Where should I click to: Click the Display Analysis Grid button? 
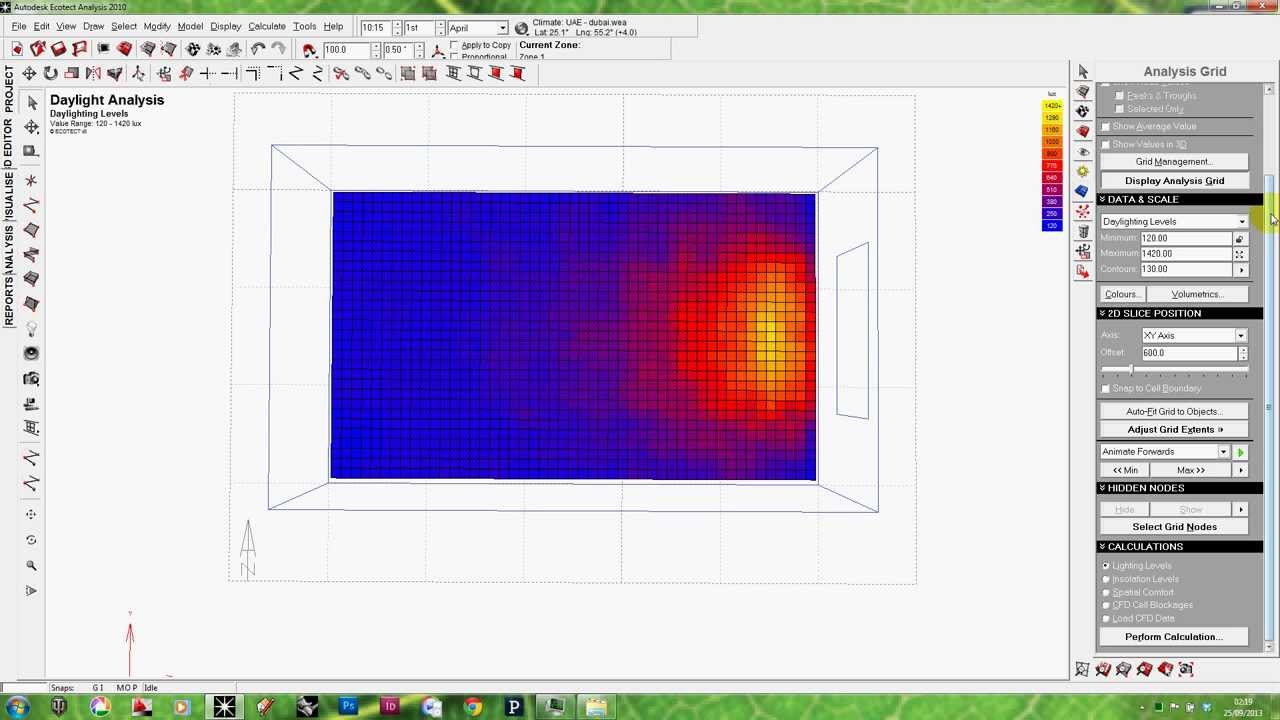point(1174,181)
